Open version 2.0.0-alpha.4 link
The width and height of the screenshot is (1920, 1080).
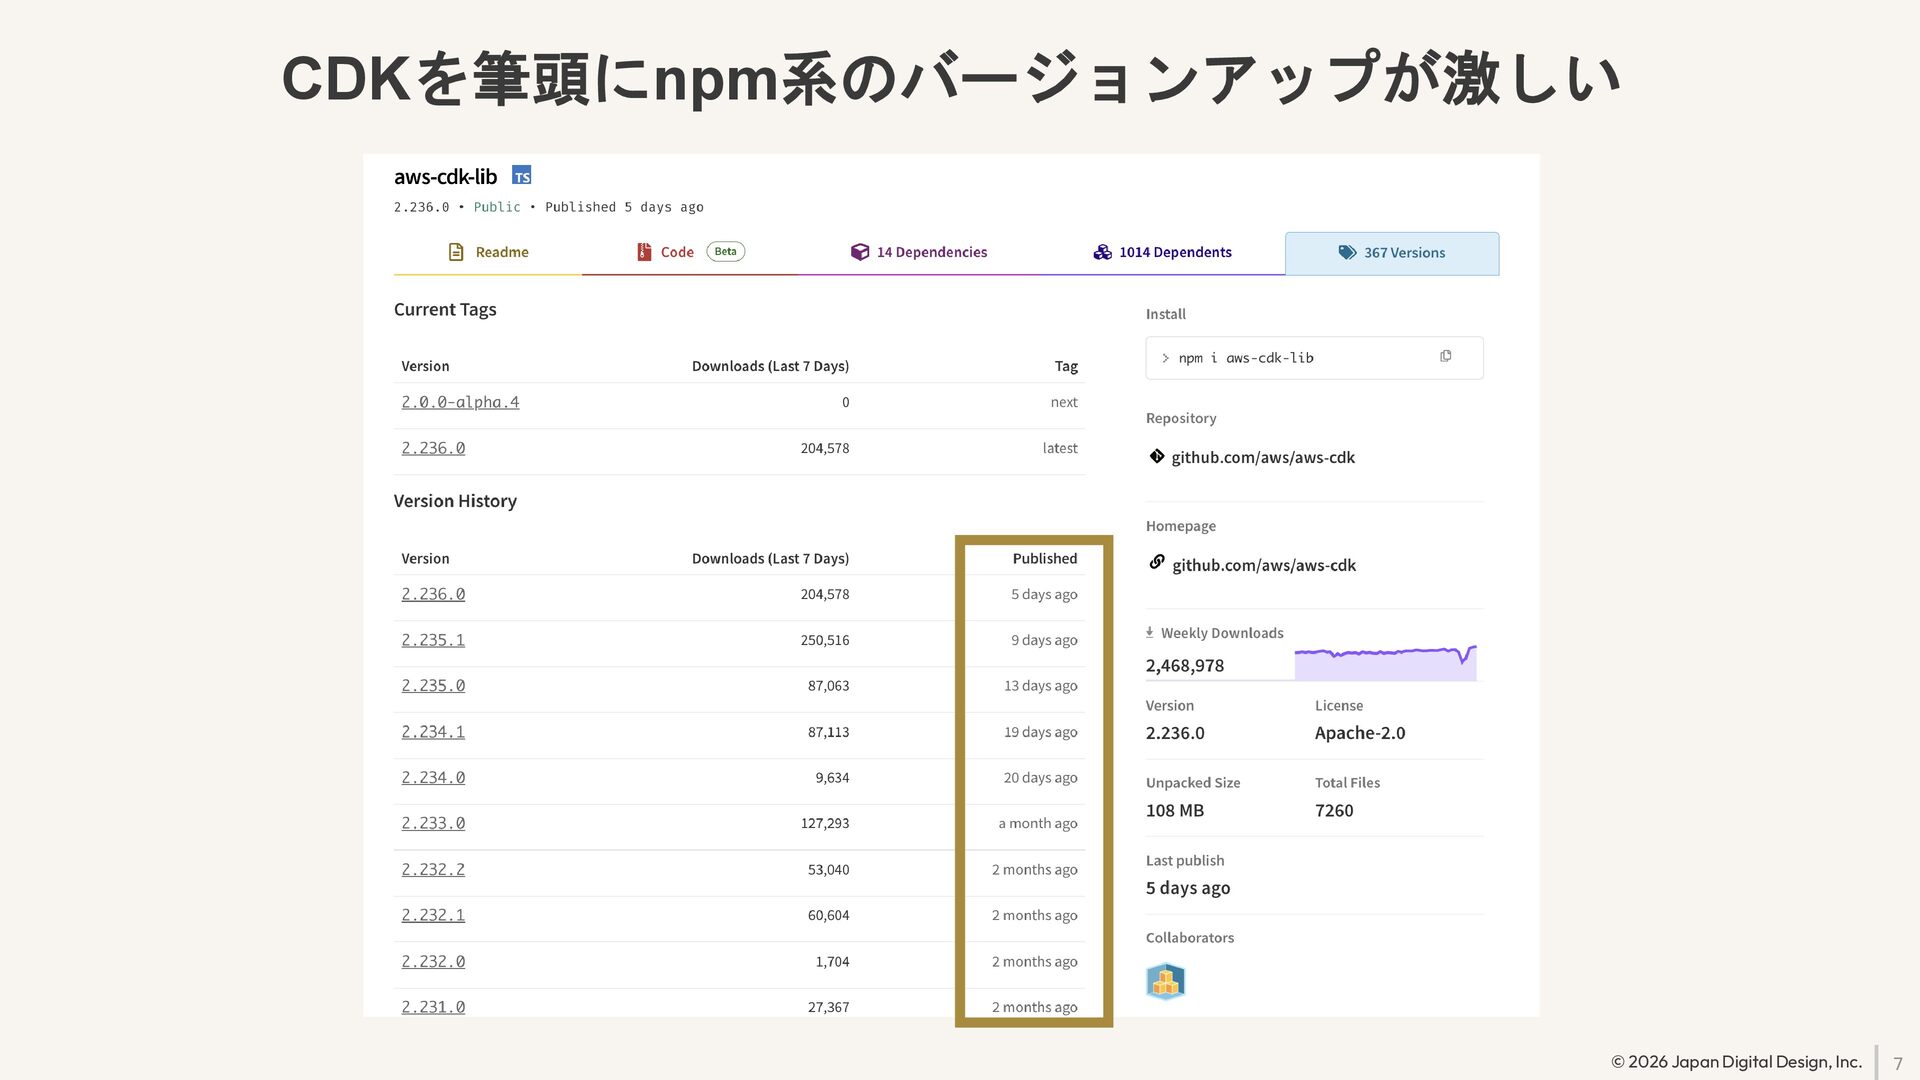pyautogui.click(x=460, y=402)
